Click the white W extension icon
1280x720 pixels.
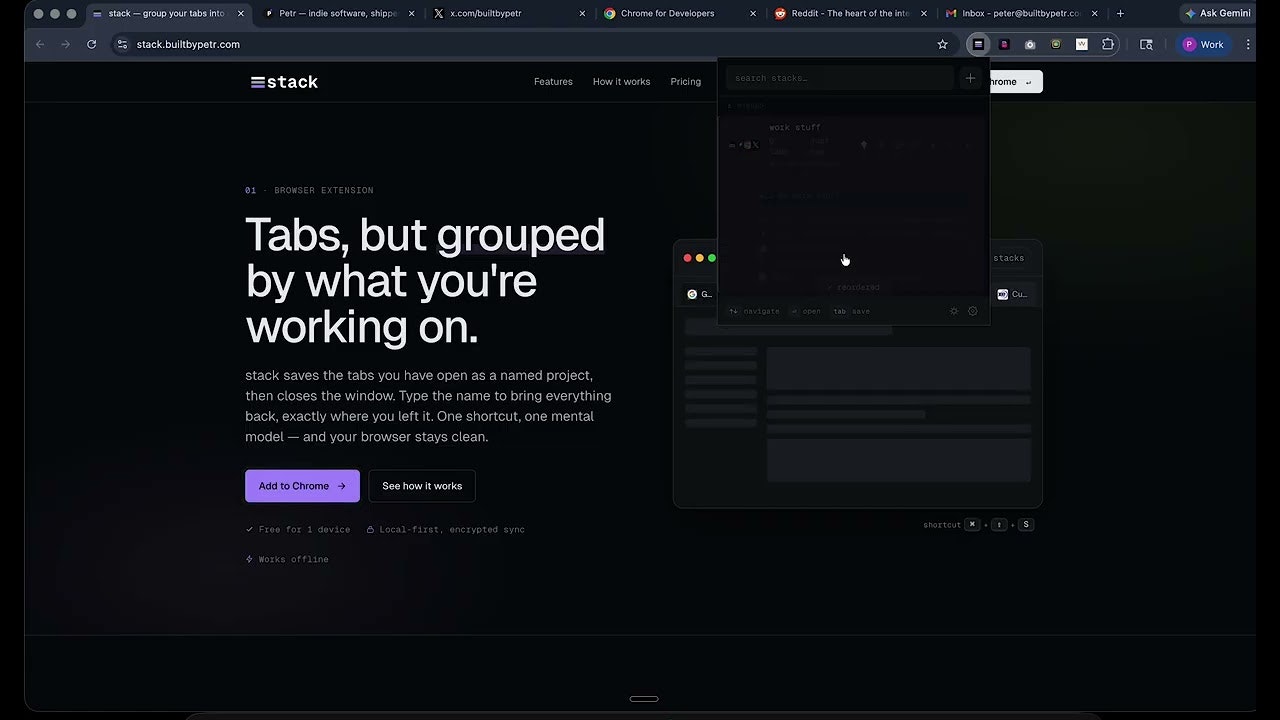pyautogui.click(x=1082, y=44)
